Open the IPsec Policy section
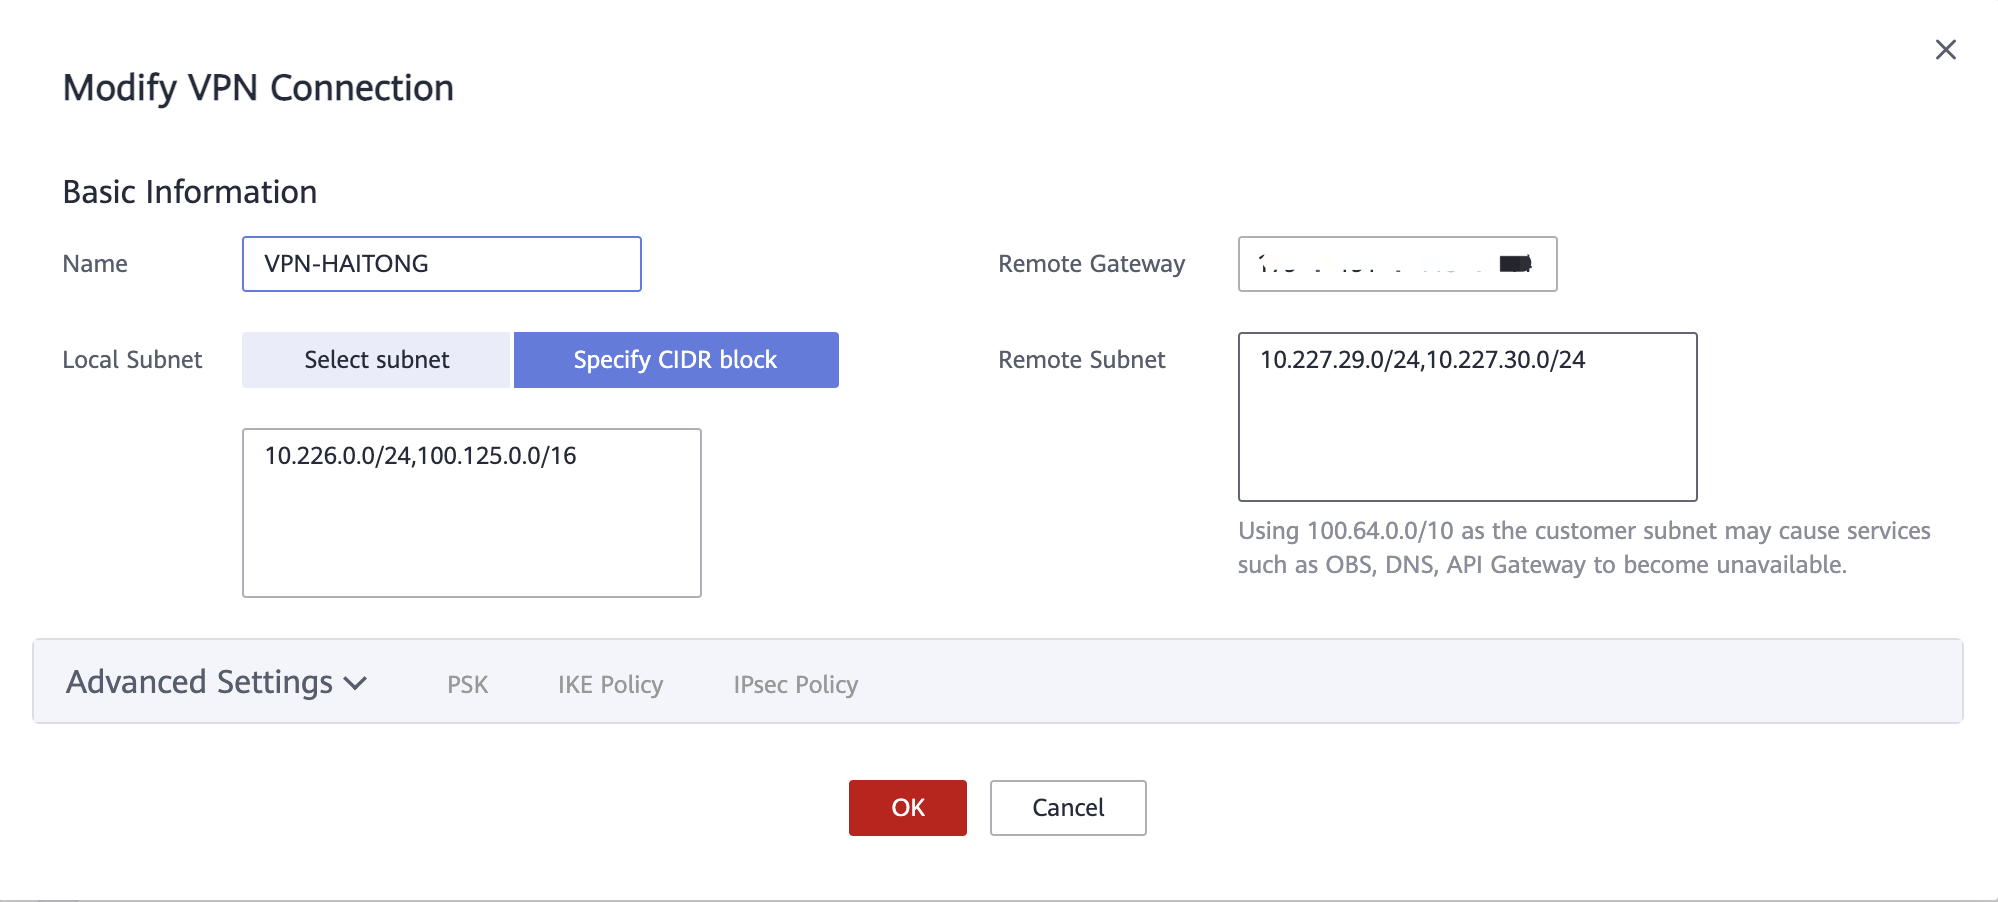This screenshot has width=1998, height=902. point(795,685)
